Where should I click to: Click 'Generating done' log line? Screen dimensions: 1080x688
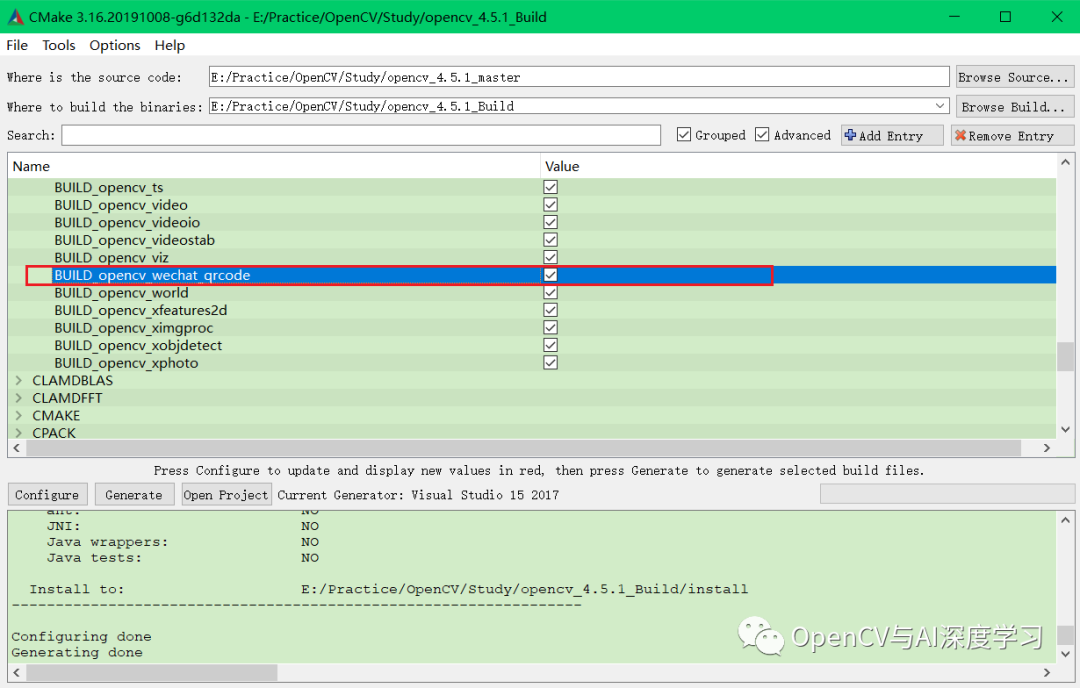tap(77, 652)
